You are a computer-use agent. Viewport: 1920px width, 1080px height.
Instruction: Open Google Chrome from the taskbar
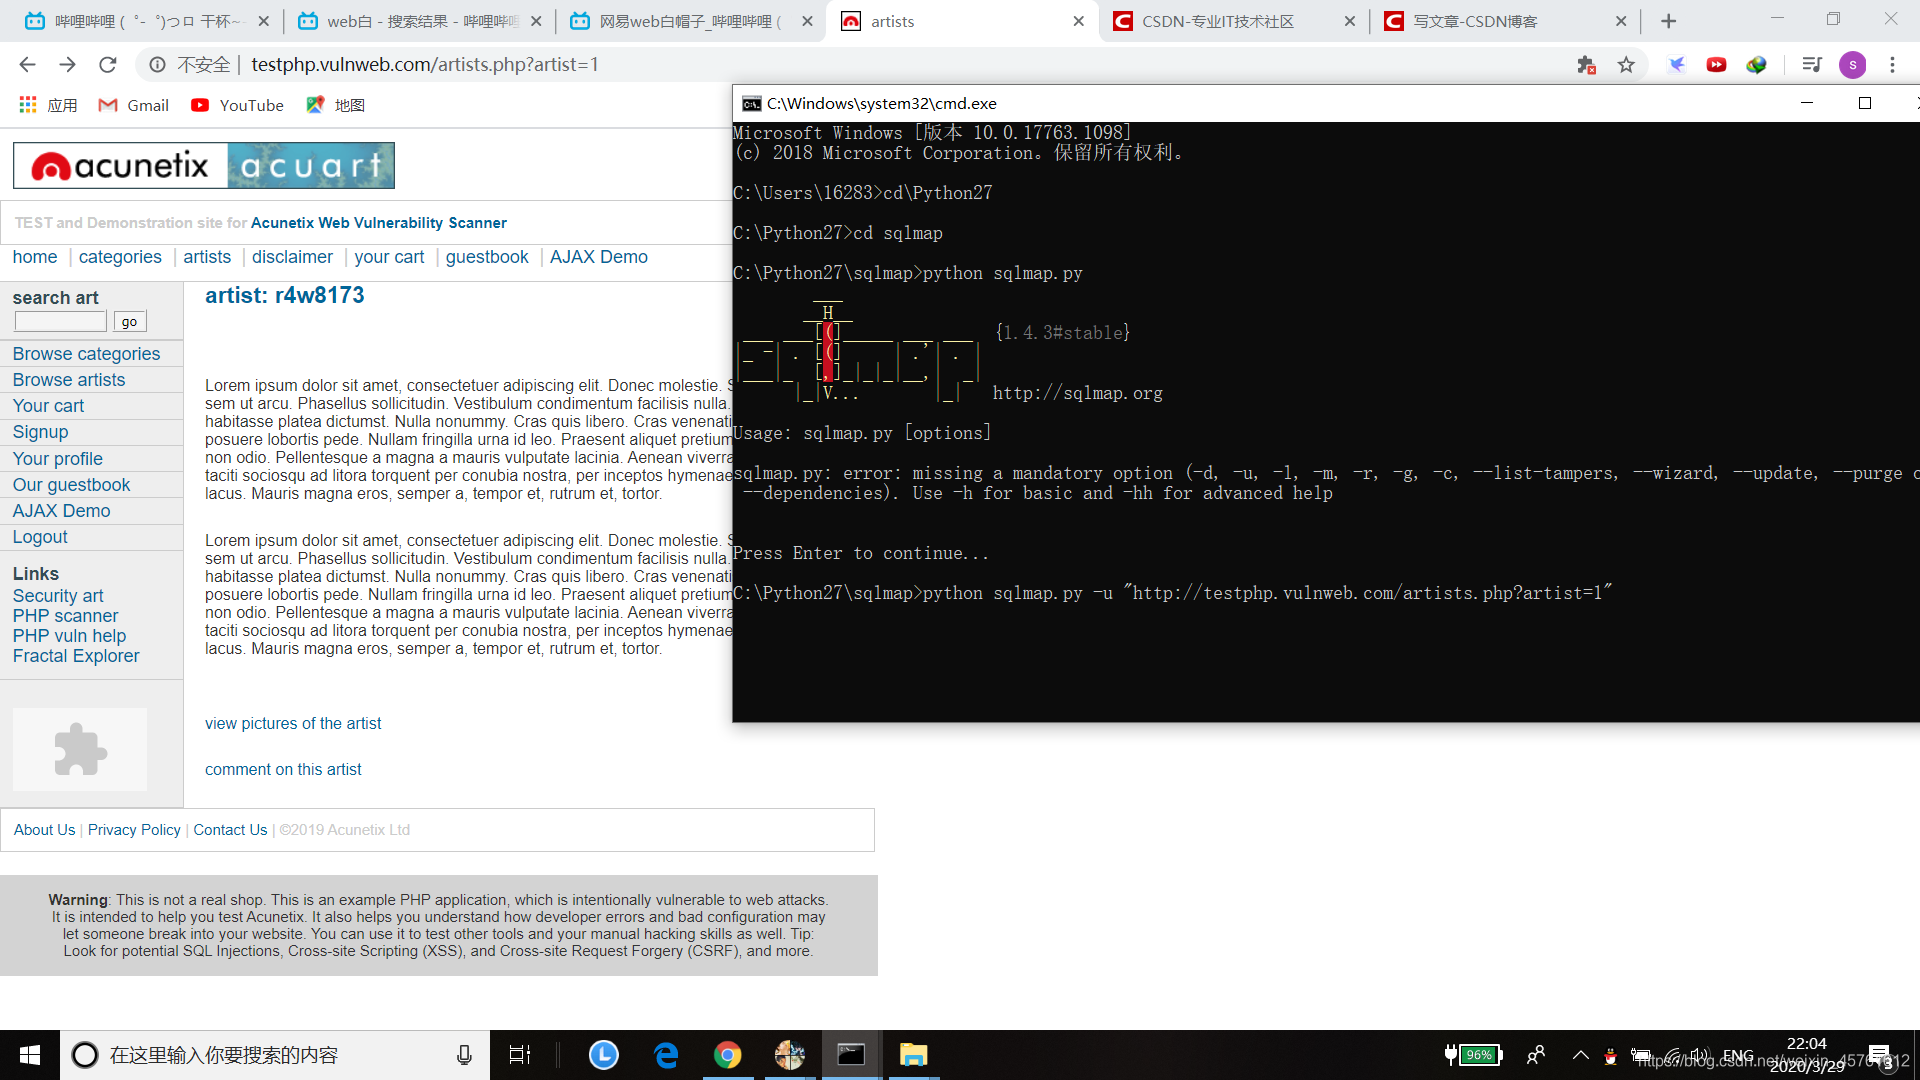tap(728, 1055)
